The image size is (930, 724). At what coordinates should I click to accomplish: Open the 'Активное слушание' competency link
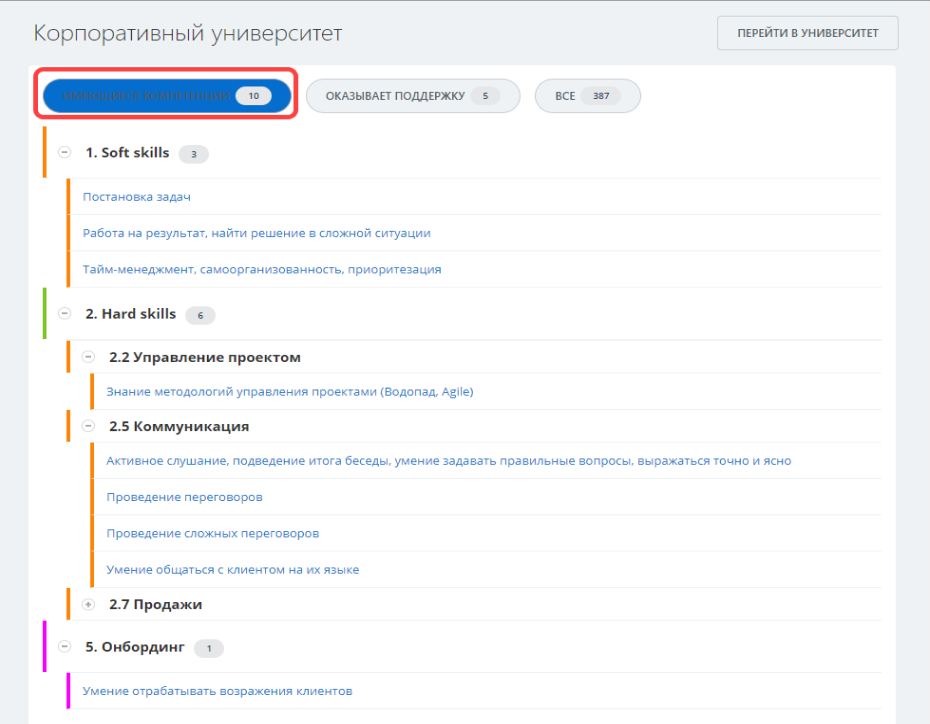click(x=448, y=461)
